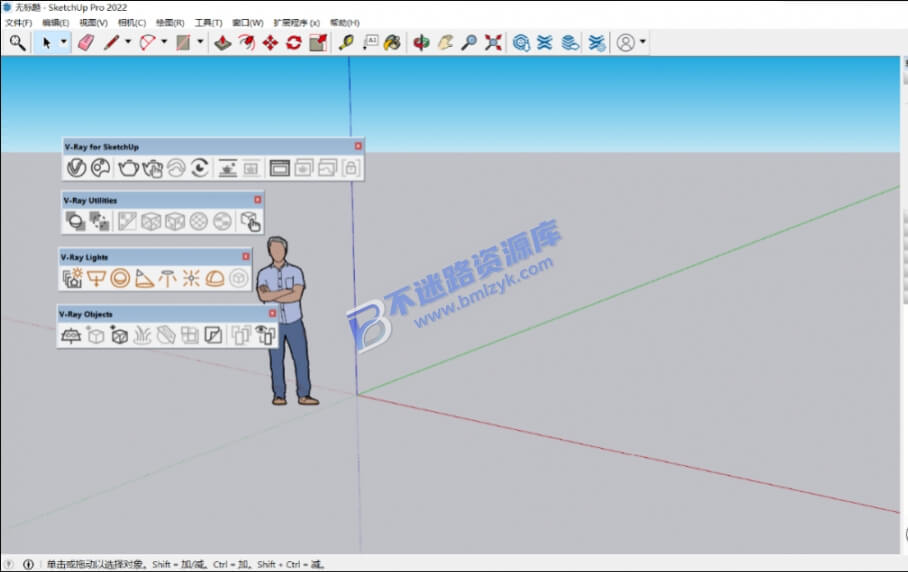Viewport: 908px width, 572px height.
Task: Expand the user account dropdown arrow
Action: 642,42
